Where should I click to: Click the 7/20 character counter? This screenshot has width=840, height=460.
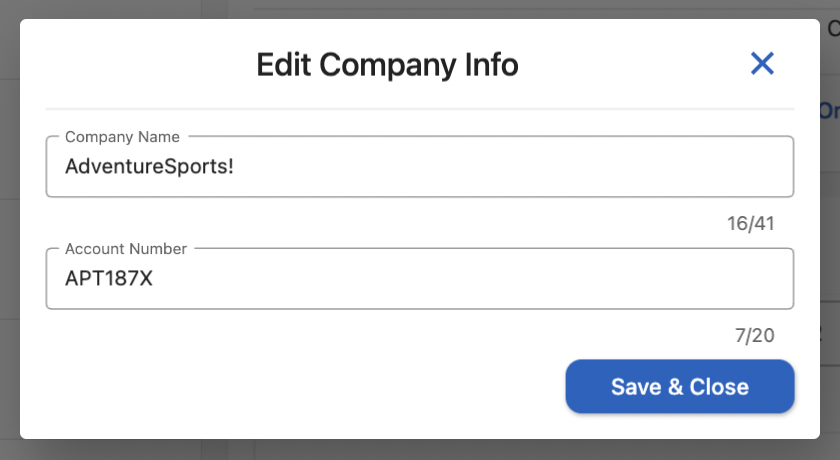tap(754, 335)
